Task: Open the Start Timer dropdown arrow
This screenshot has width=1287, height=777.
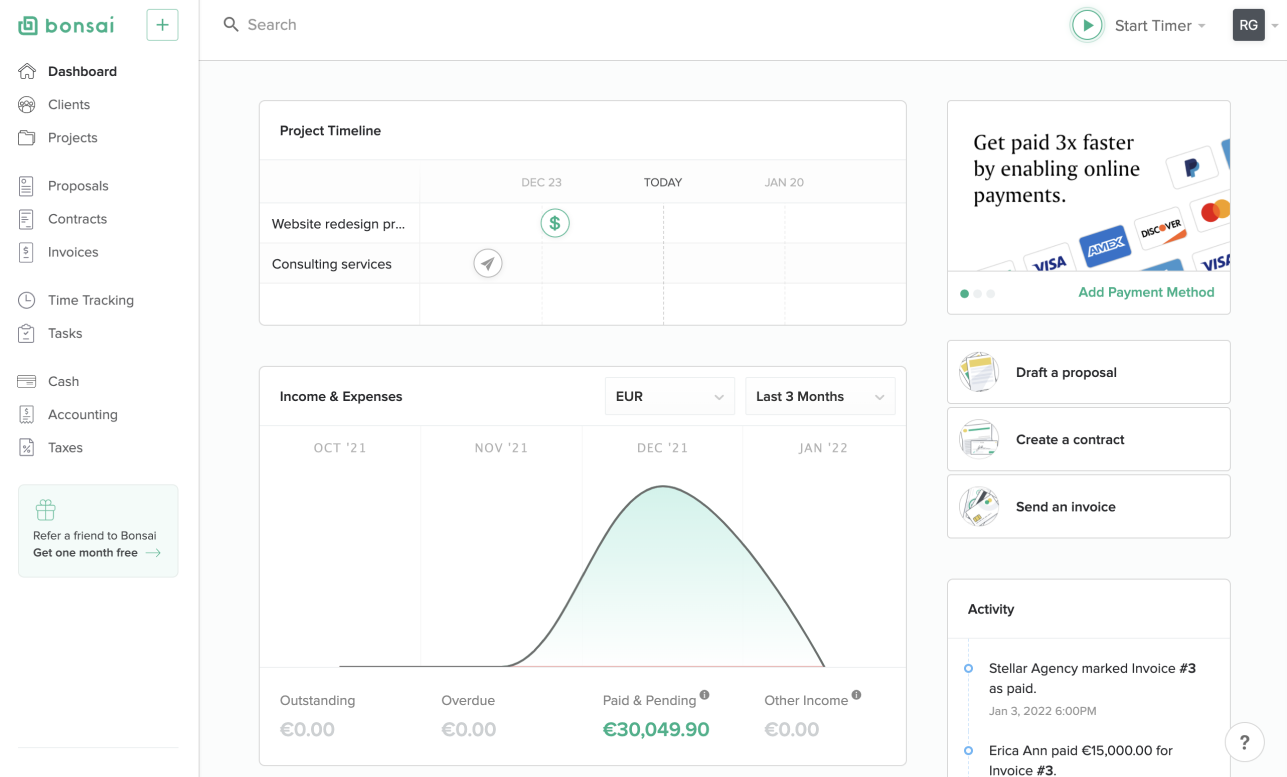Action: pos(1202,26)
